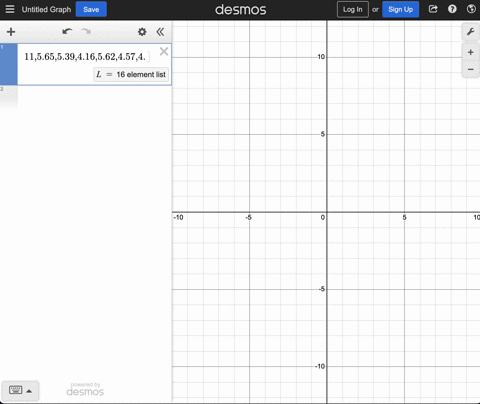The image size is (480, 404).
Task: Undo the last action
Action: [x=67, y=32]
